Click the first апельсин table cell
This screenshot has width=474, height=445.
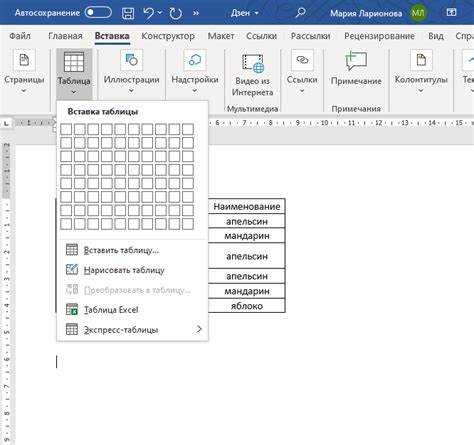[247, 221]
